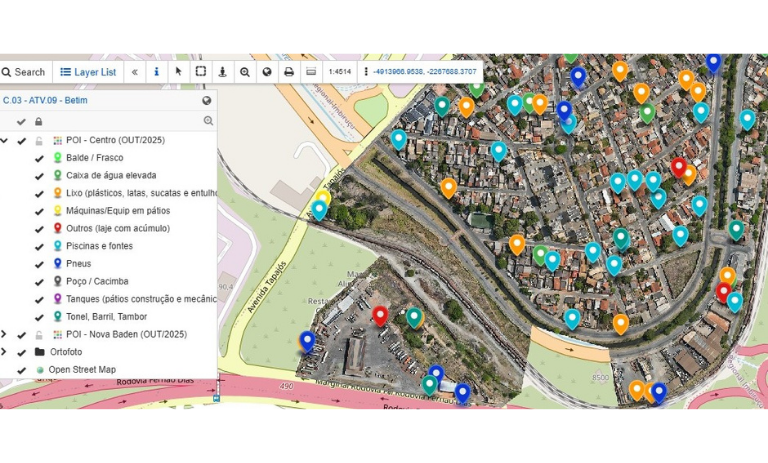Click the print map icon
The image size is (768, 463).
point(289,72)
